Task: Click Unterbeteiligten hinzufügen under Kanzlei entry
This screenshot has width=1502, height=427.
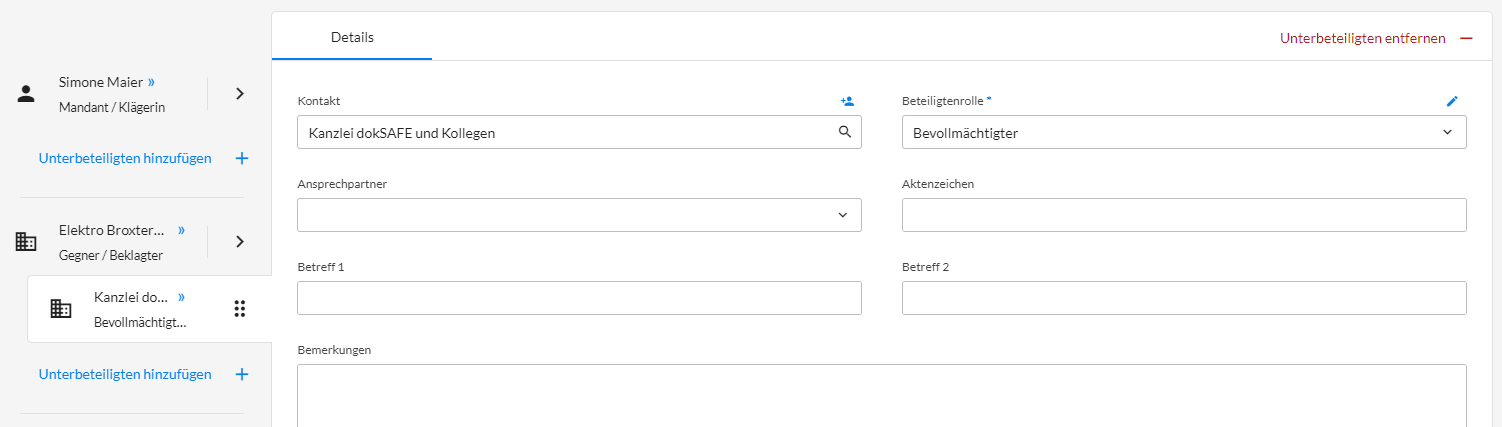Action: 125,374
